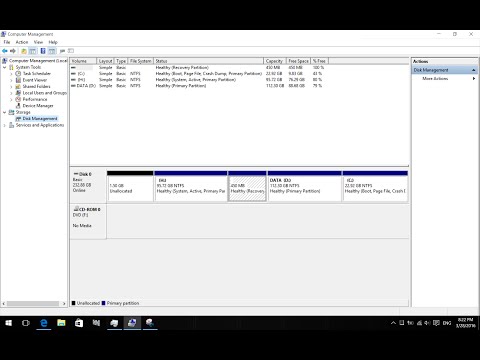Toggle Show/Hide Console Tree toolbar icon
This screenshot has width=480, height=360.
point(32,51)
